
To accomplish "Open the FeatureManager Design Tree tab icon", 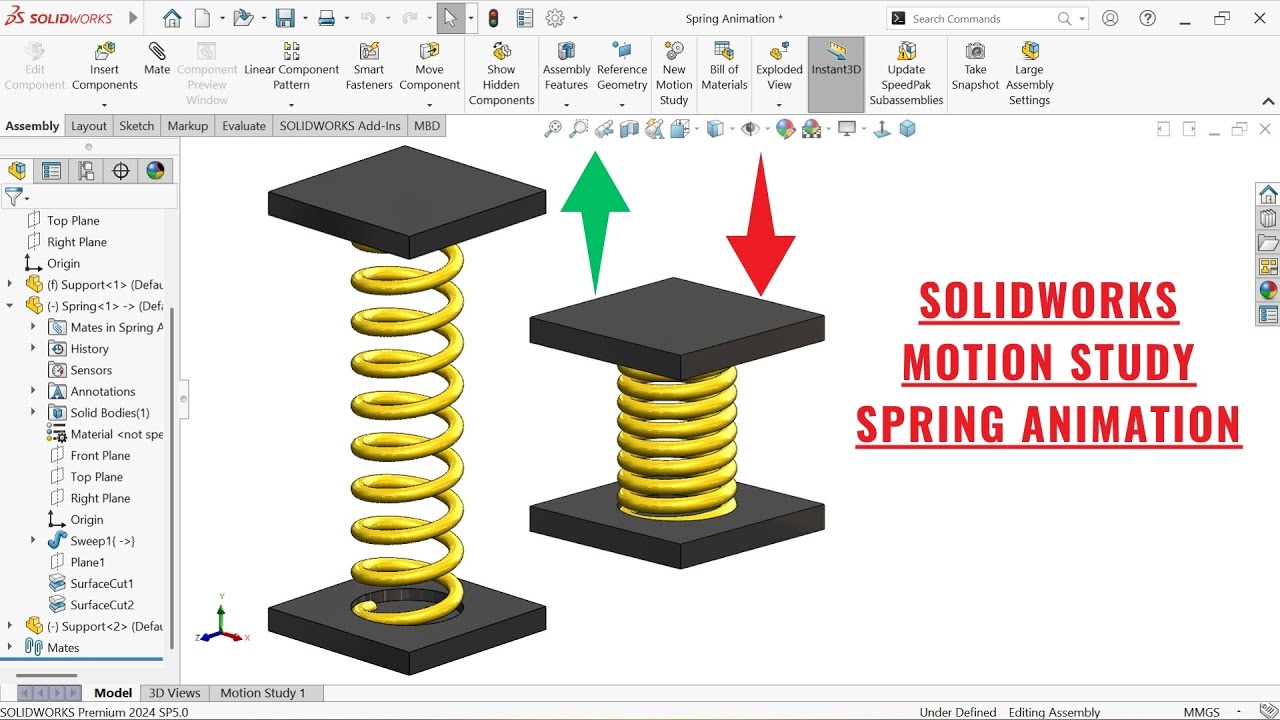I will click(17, 170).
